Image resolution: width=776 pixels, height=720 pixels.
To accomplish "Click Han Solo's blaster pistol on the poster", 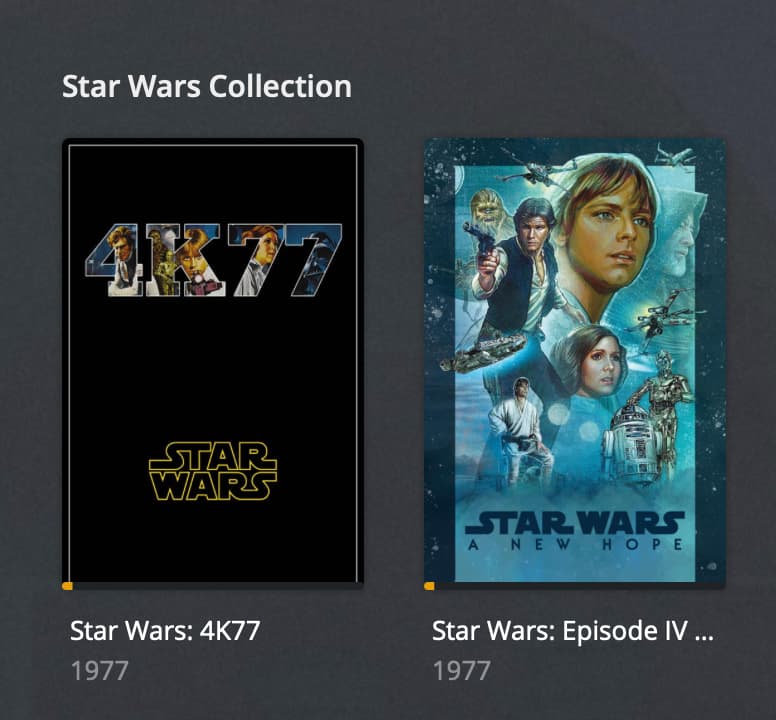I will click(479, 239).
